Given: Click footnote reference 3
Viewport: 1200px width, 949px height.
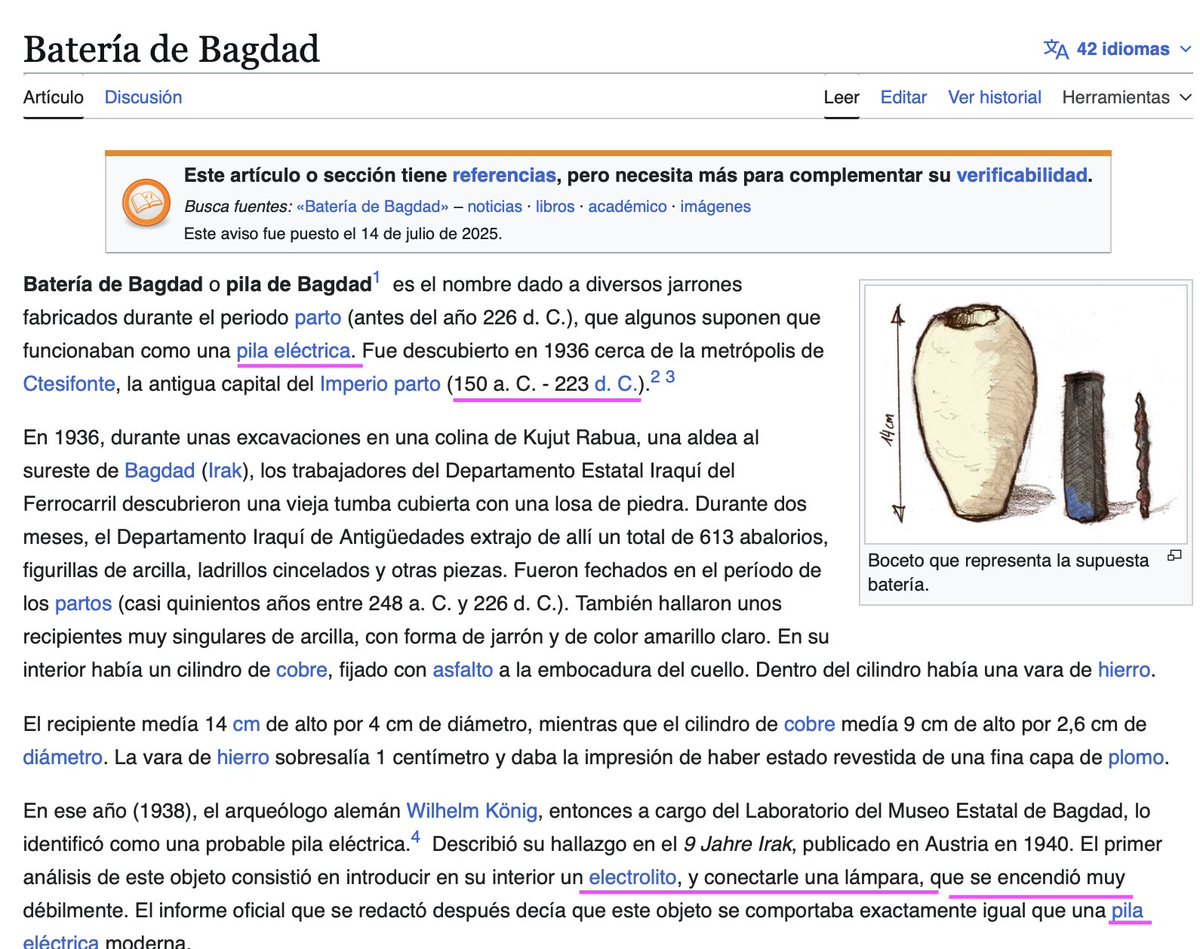Looking at the screenshot, I should [670, 377].
